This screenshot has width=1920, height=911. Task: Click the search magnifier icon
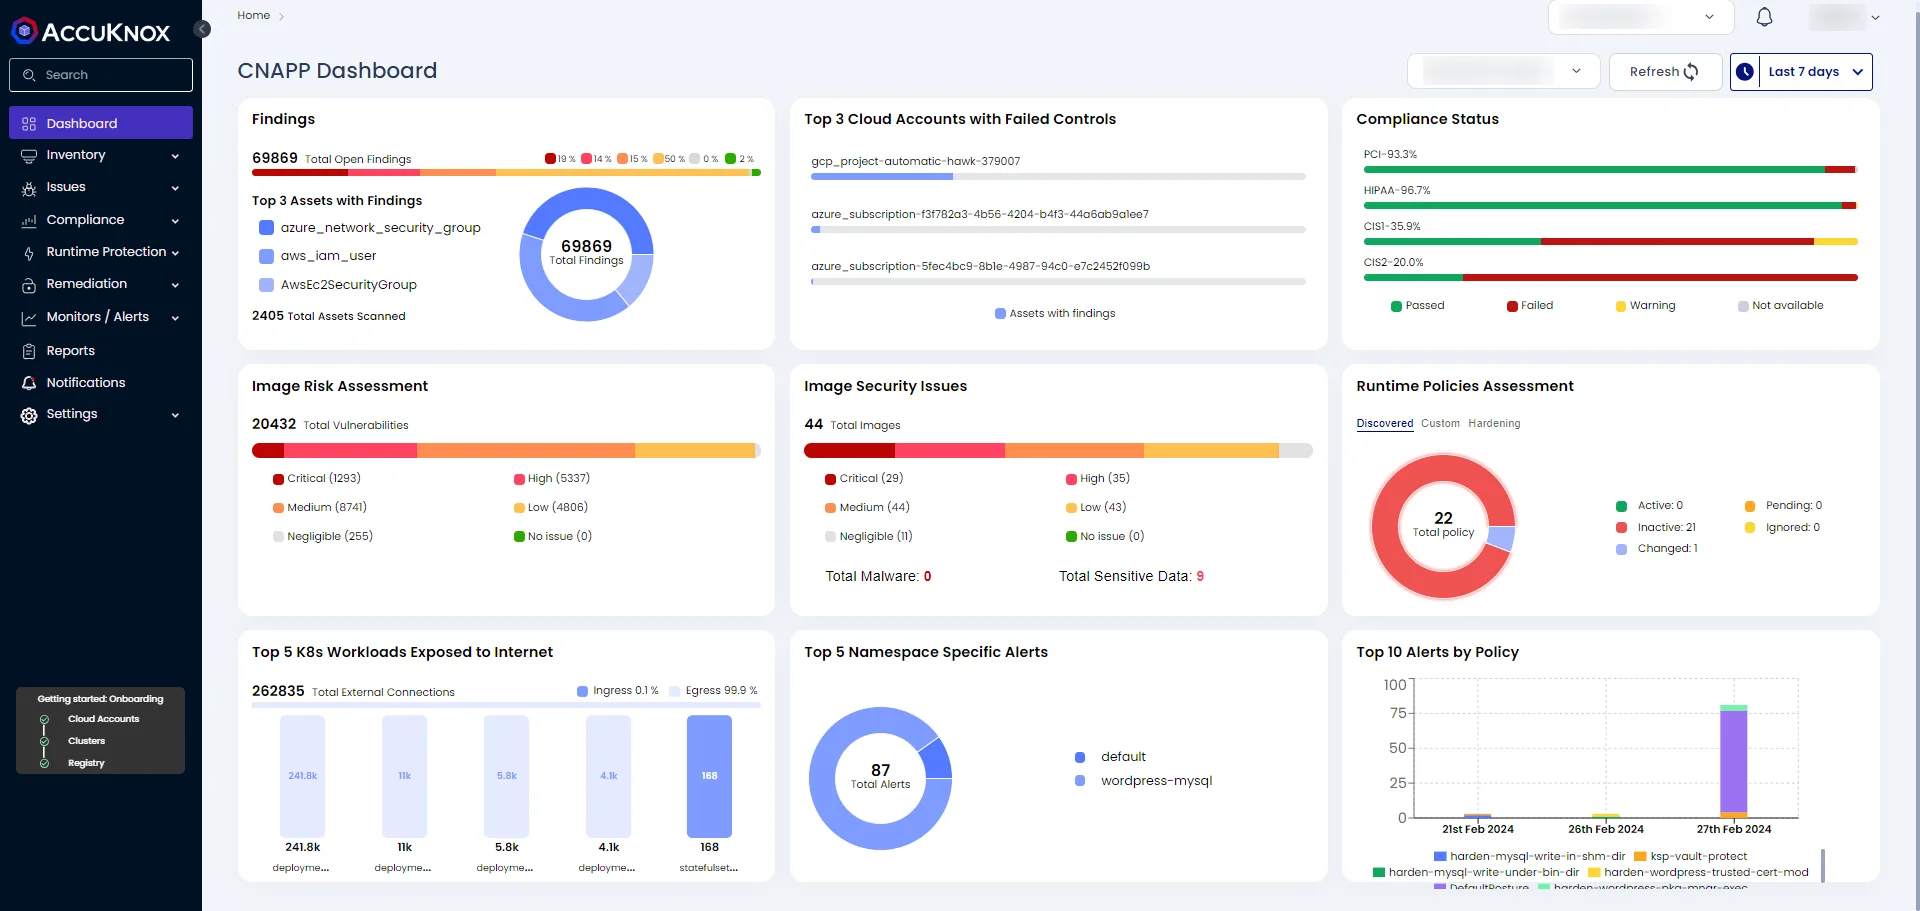pyautogui.click(x=29, y=75)
